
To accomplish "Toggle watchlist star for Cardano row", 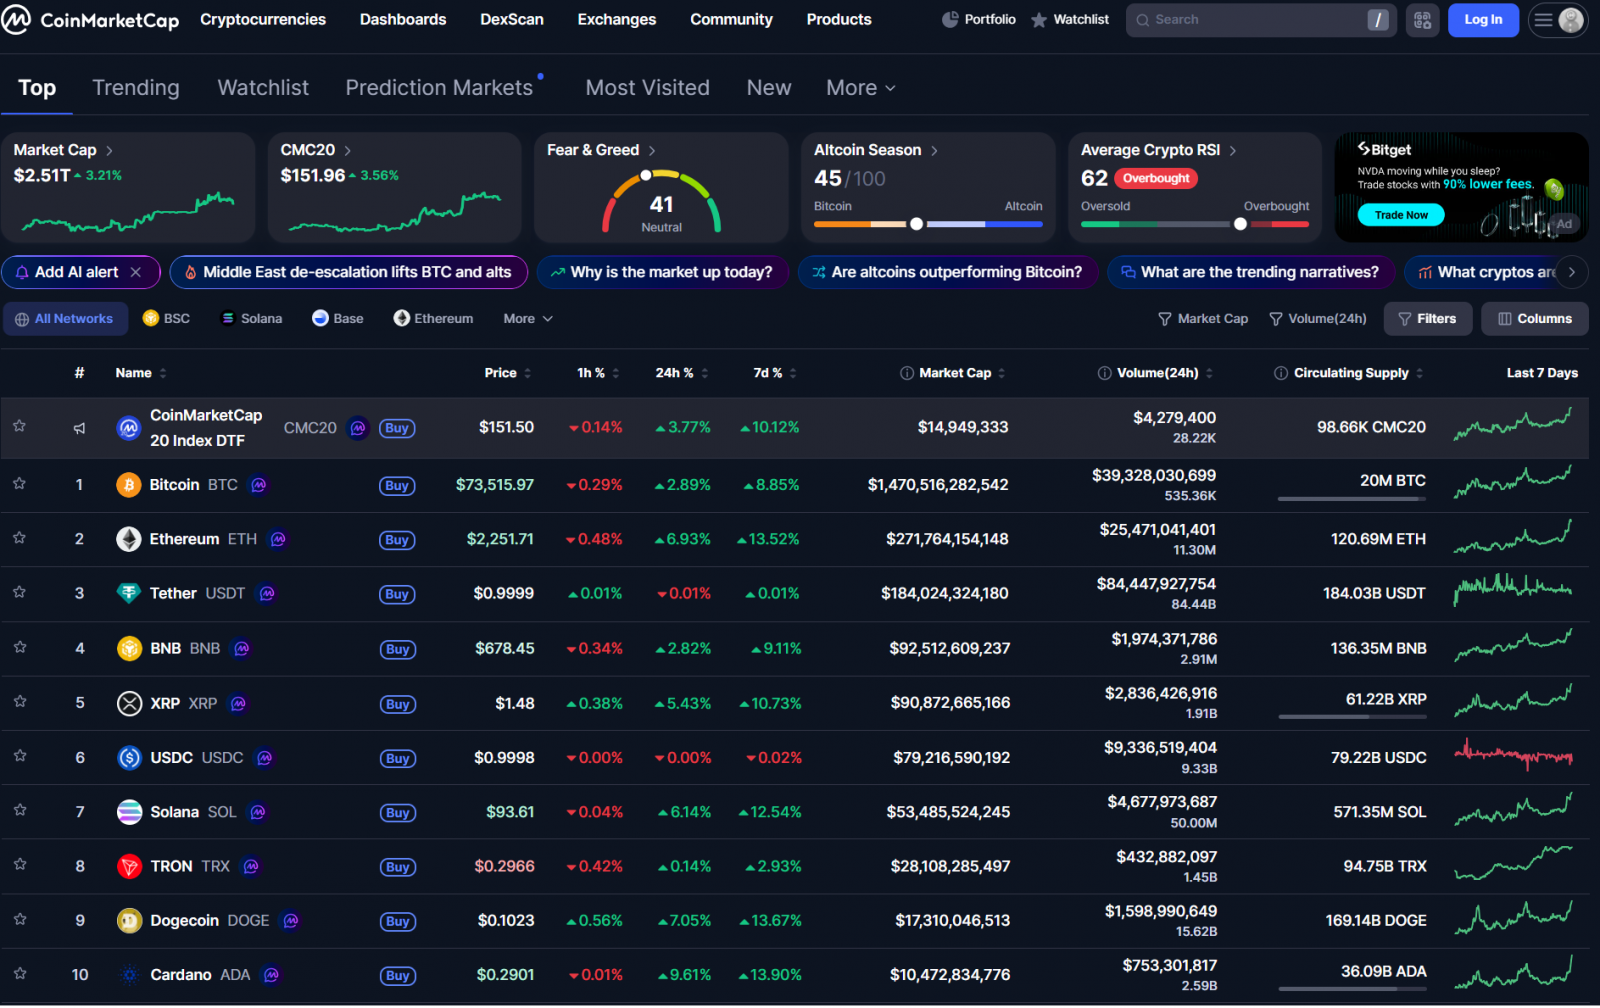I will 19,974.
